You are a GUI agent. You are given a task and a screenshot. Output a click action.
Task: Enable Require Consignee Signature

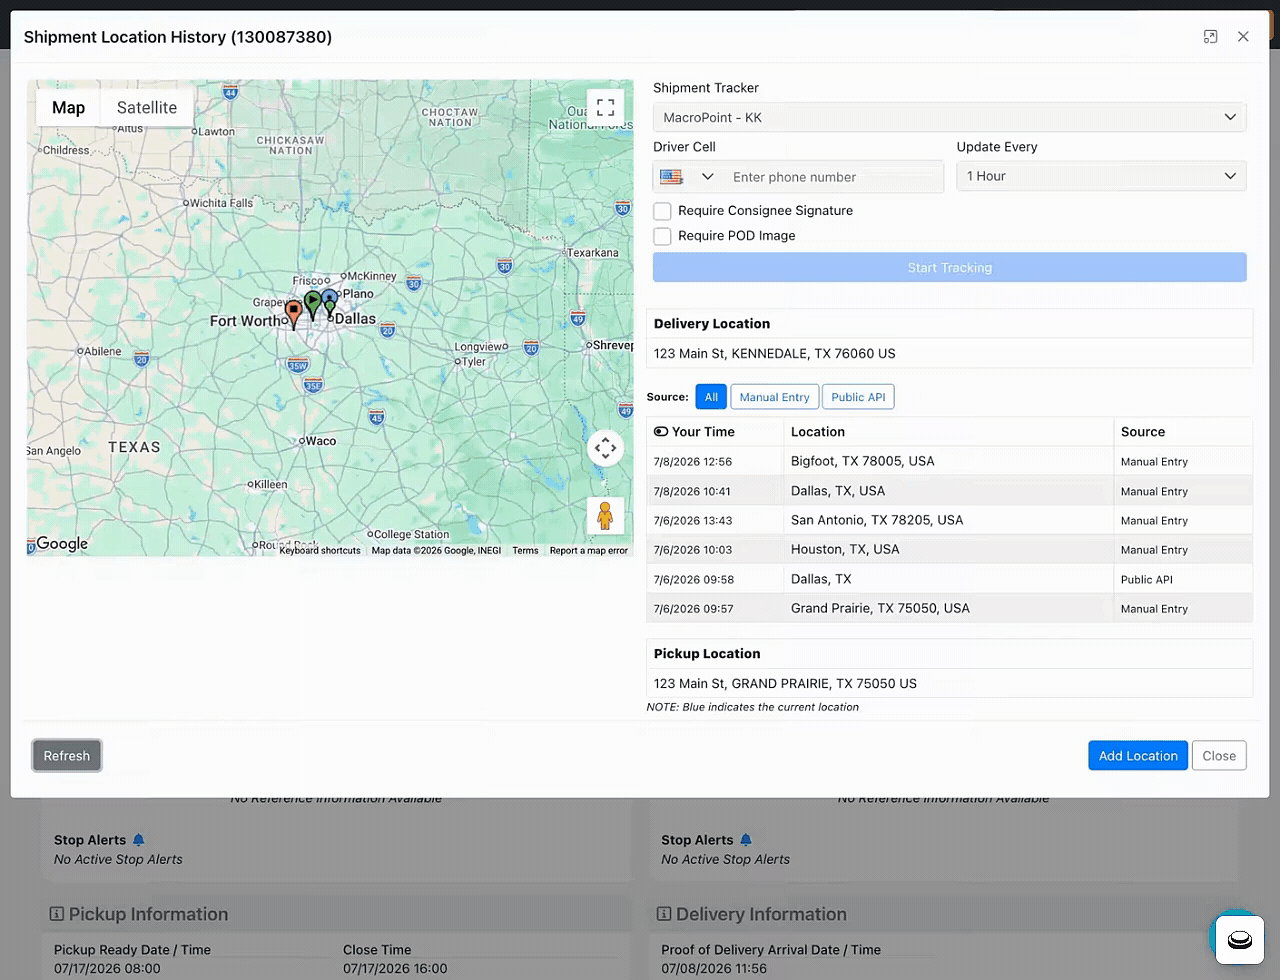point(662,211)
